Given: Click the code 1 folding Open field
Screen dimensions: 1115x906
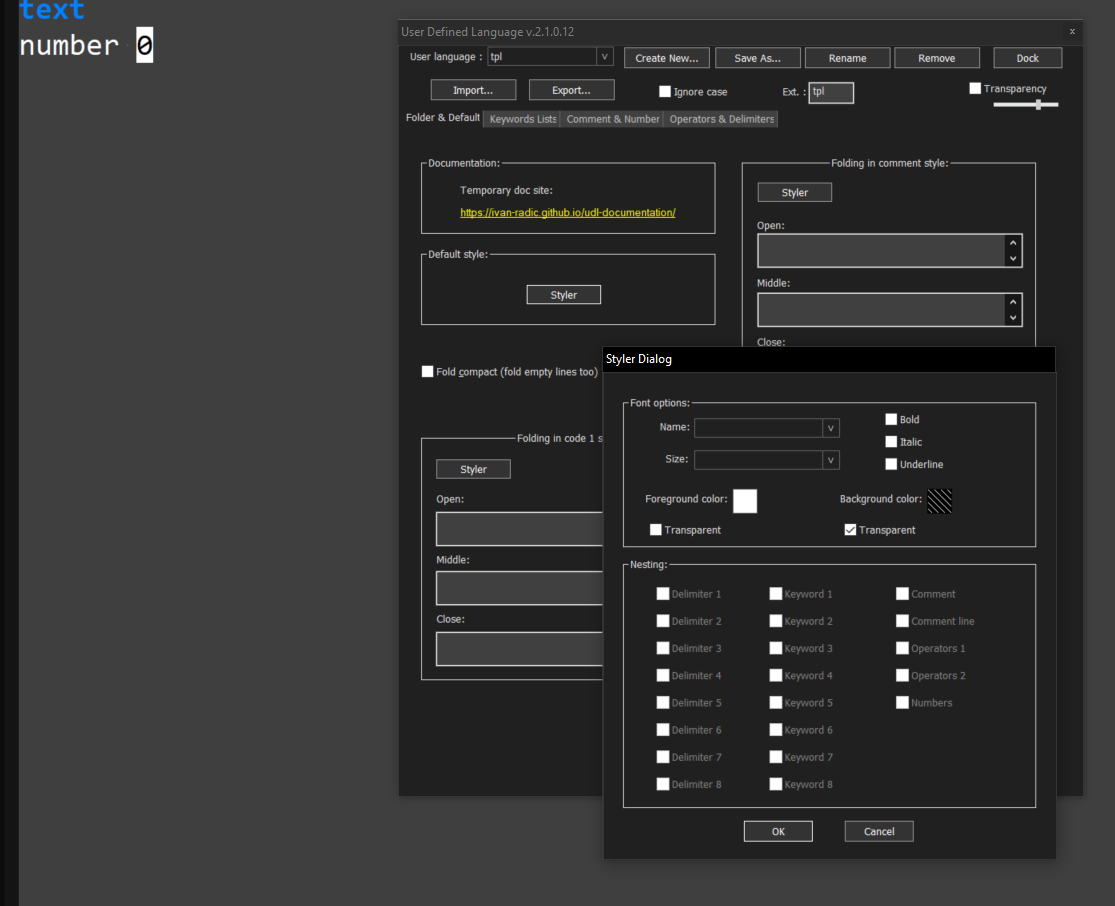Looking at the screenshot, I should (x=519, y=529).
